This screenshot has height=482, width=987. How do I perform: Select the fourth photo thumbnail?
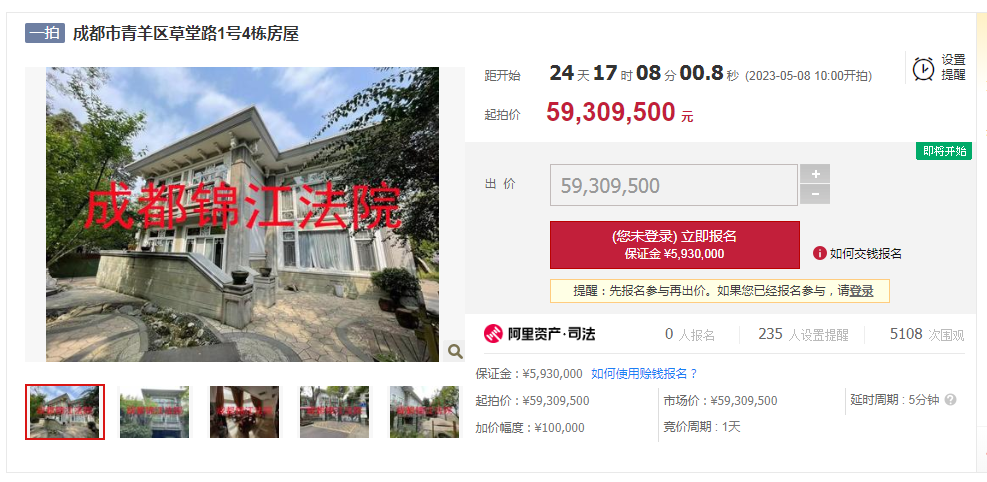point(334,412)
